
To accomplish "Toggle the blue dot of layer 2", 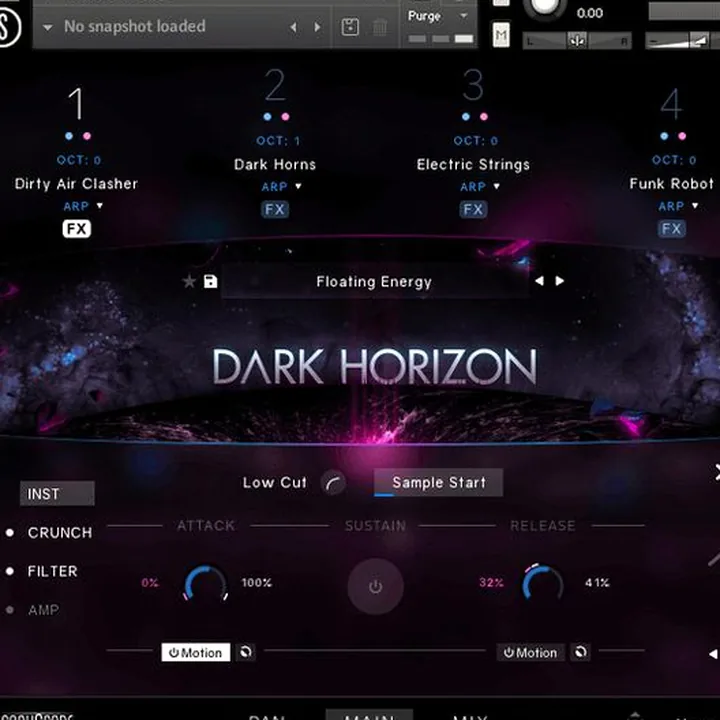I will coord(267,117).
